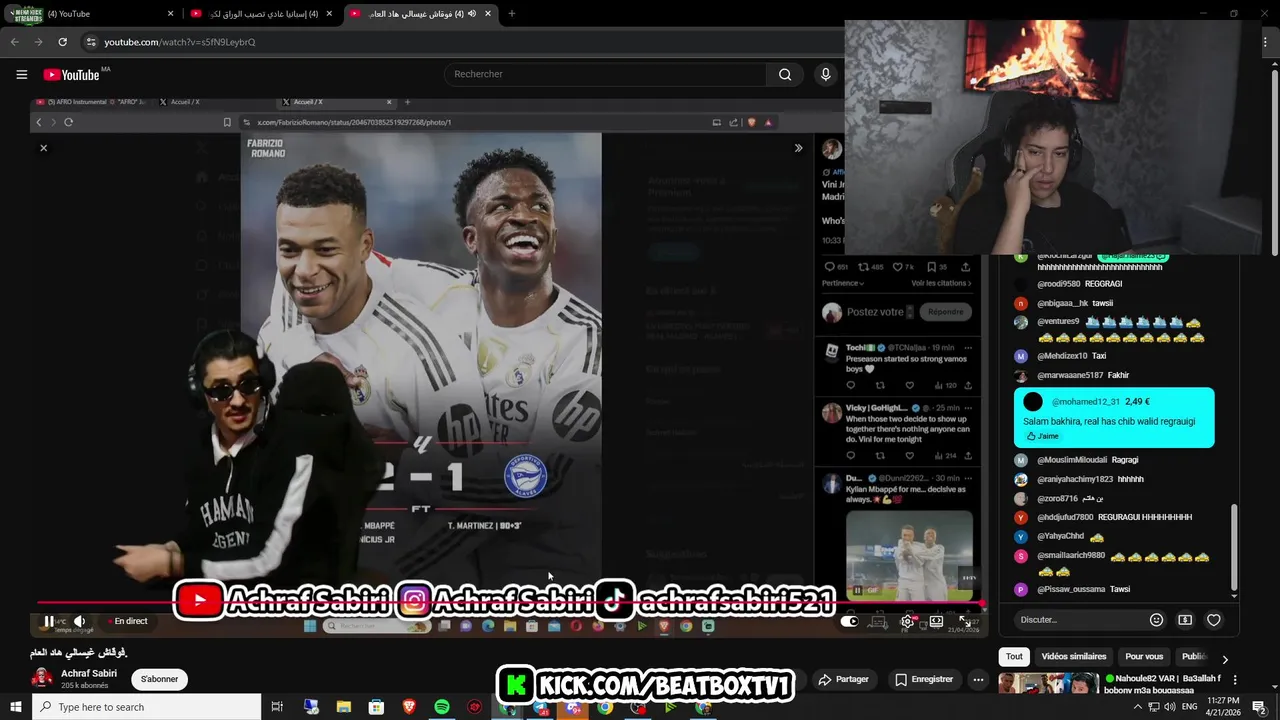Go to the YouTube home logo
This screenshot has height=720, width=1280.
point(71,74)
